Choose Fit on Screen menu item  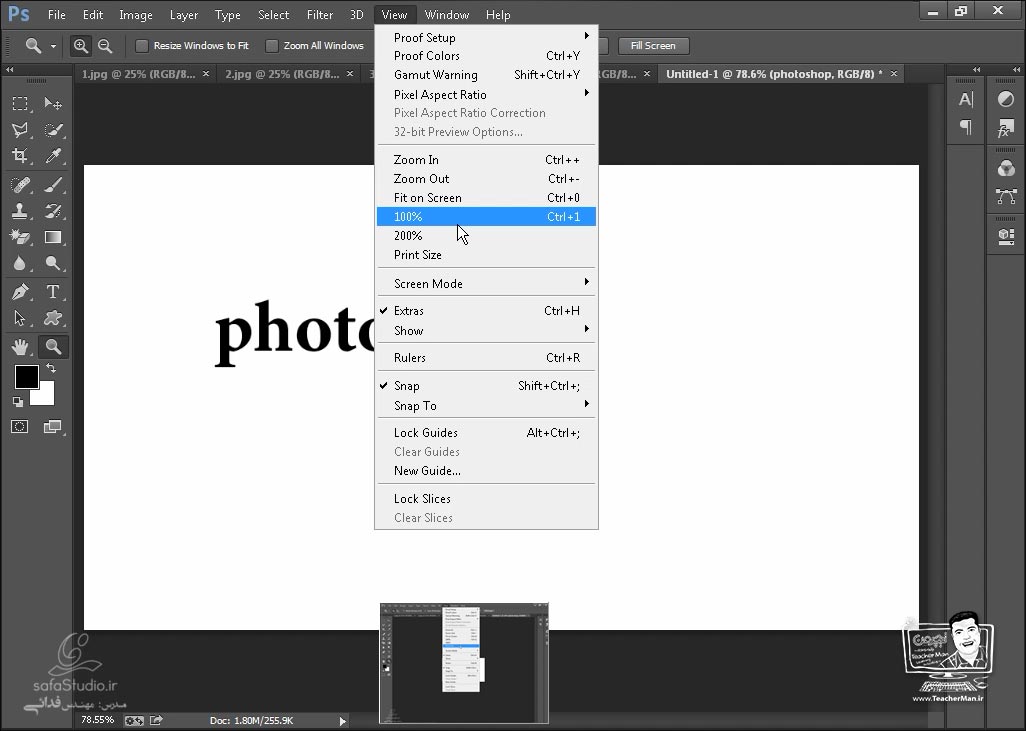[x=486, y=198]
